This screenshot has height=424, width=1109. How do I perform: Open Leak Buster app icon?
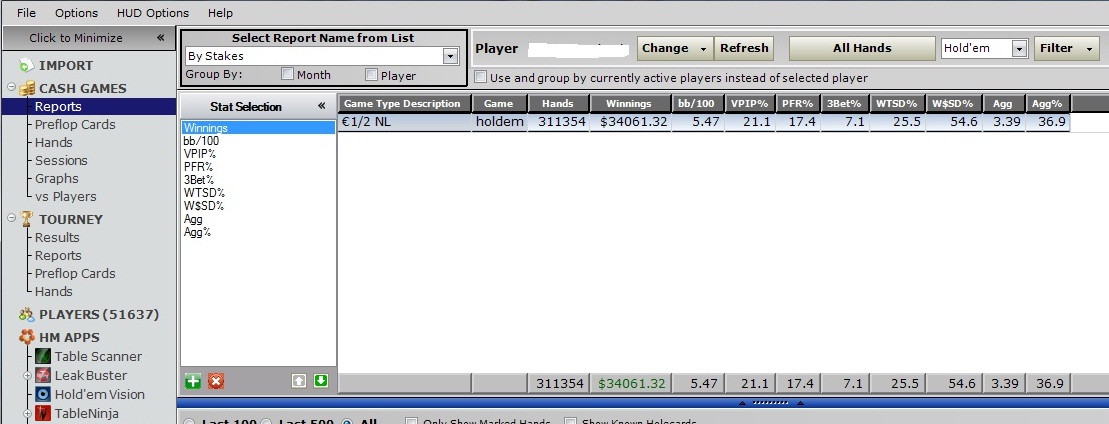coord(42,376)
